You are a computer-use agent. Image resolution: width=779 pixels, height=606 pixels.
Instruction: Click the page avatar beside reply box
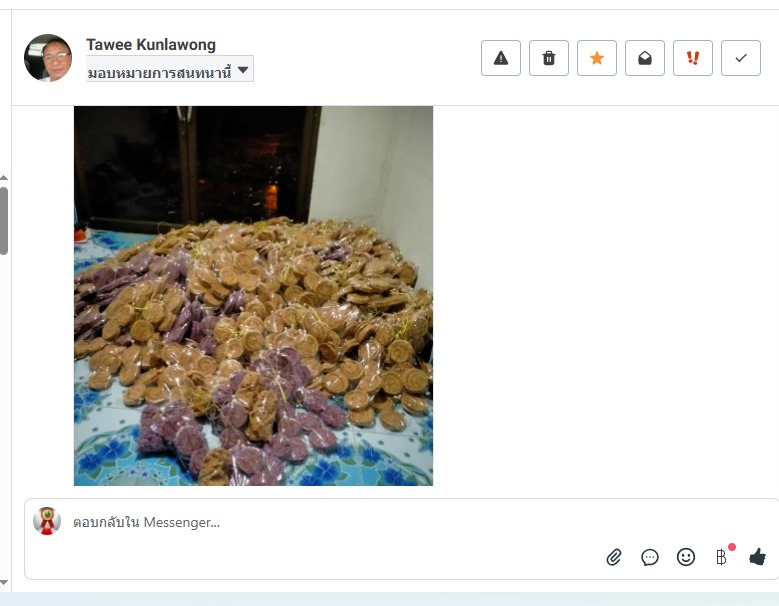(x=47, y=521)
